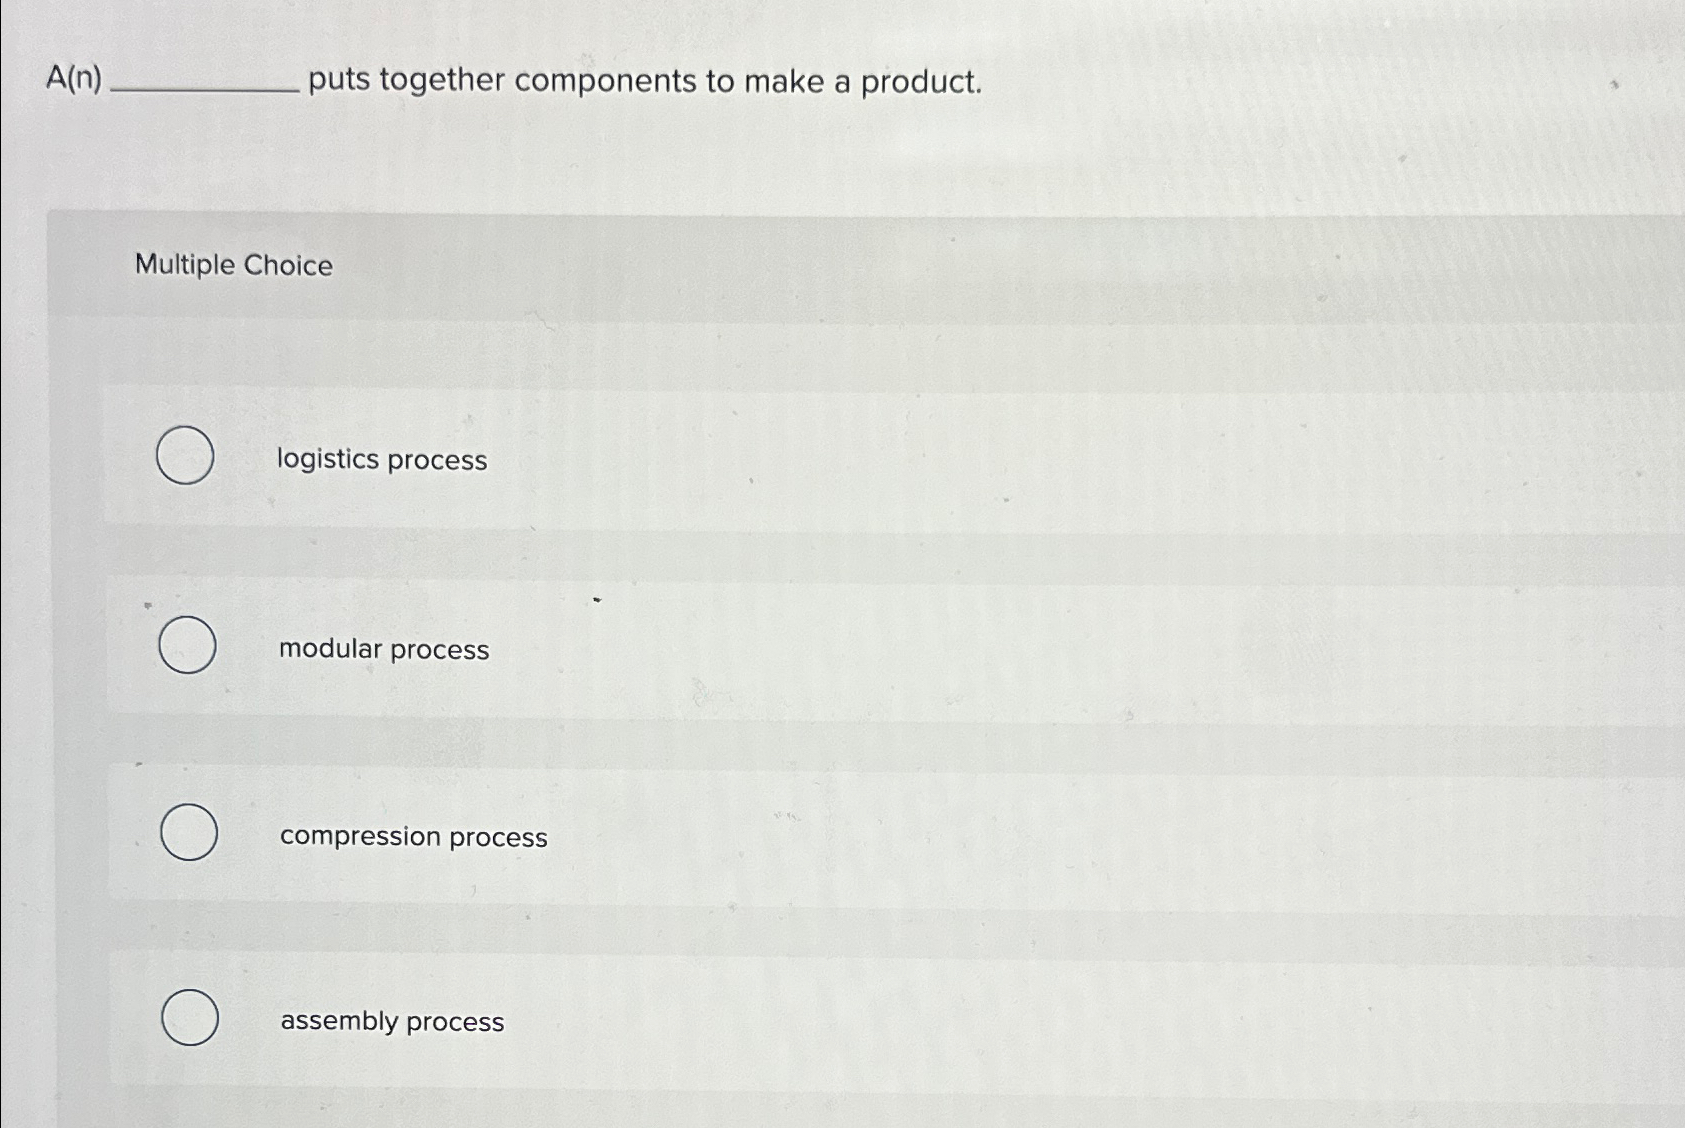Select the modular process radio button
The width and height of the screenshot is (1685, 1128).
click(186, 643)
